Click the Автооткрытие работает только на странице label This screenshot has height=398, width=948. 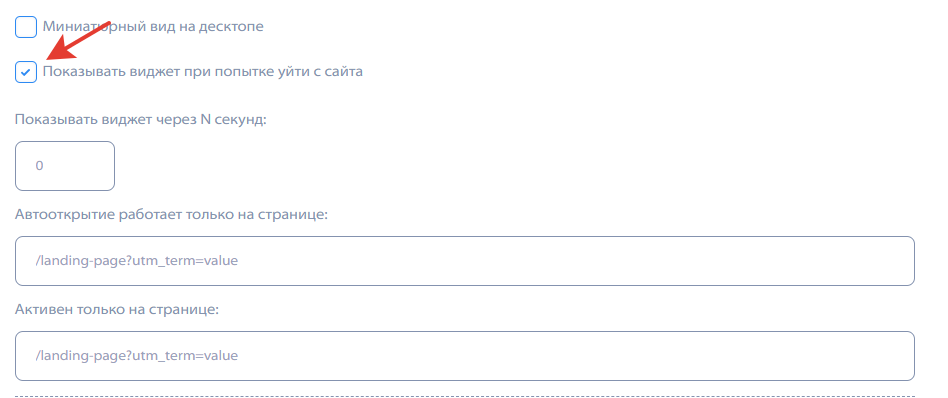(171, 215)
